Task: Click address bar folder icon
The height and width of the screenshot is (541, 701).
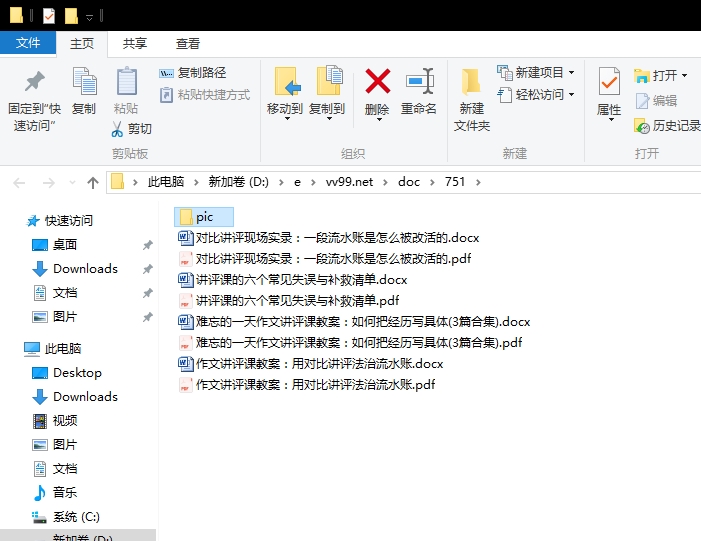Action: [x=117, y=182]
